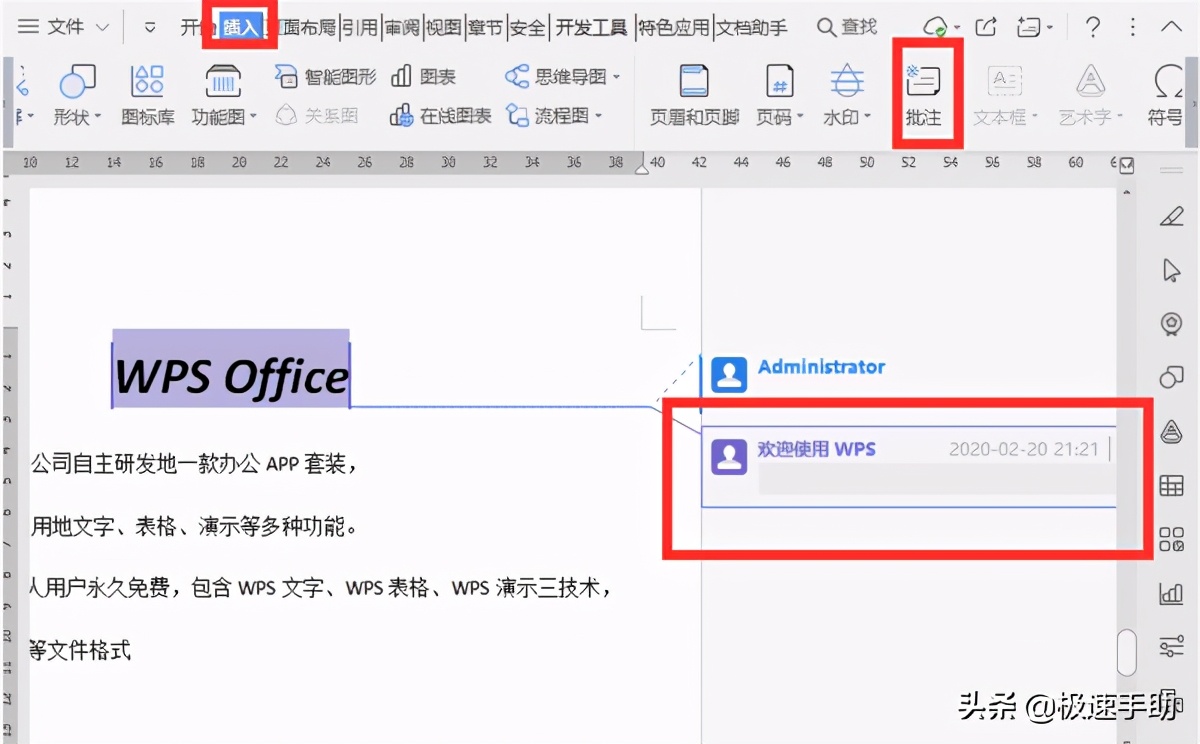1200x744 pixels.
Task: Expand the 思维导图 dropdown arrow
Action: tap(616, 77)
